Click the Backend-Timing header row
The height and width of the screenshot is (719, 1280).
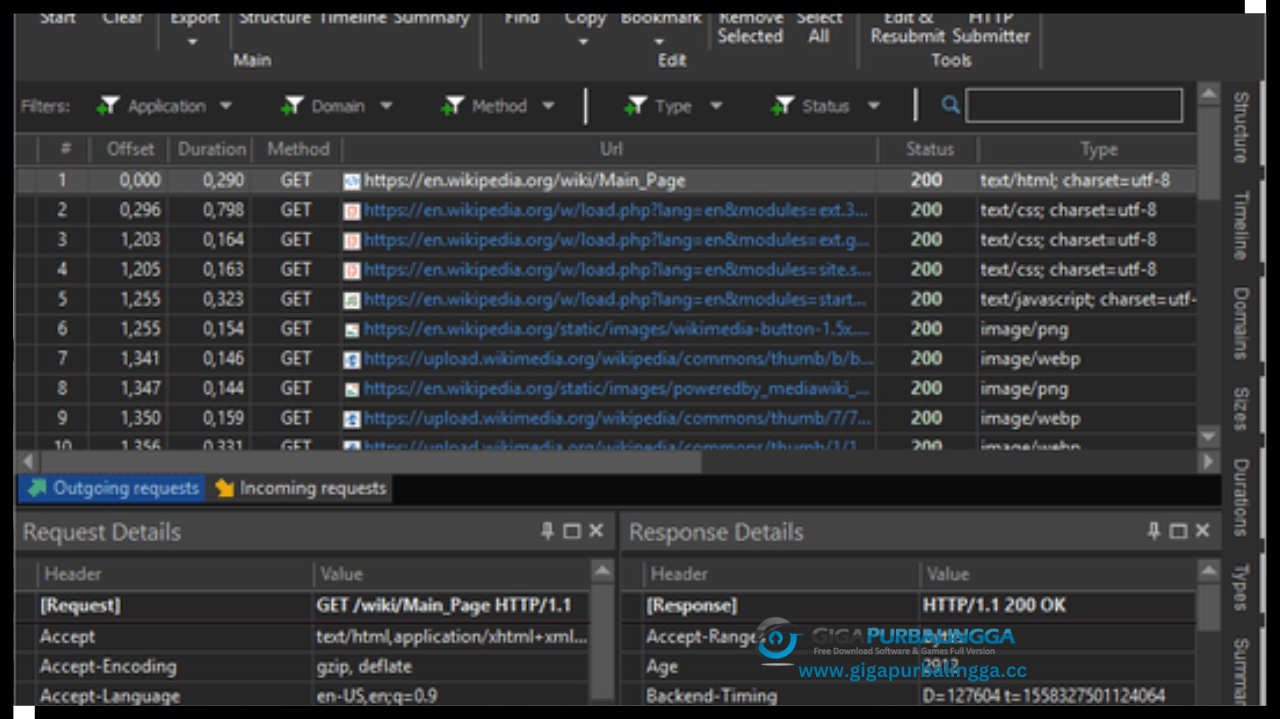(x=908, y=696)
